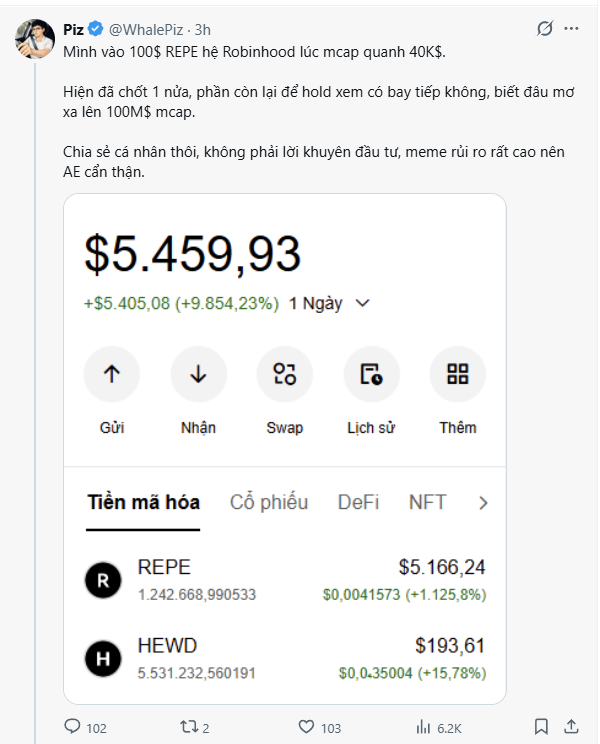600x744 pixels.
Task: Expand the 1 Ngày period dropdown
Action: coord(330,303)
